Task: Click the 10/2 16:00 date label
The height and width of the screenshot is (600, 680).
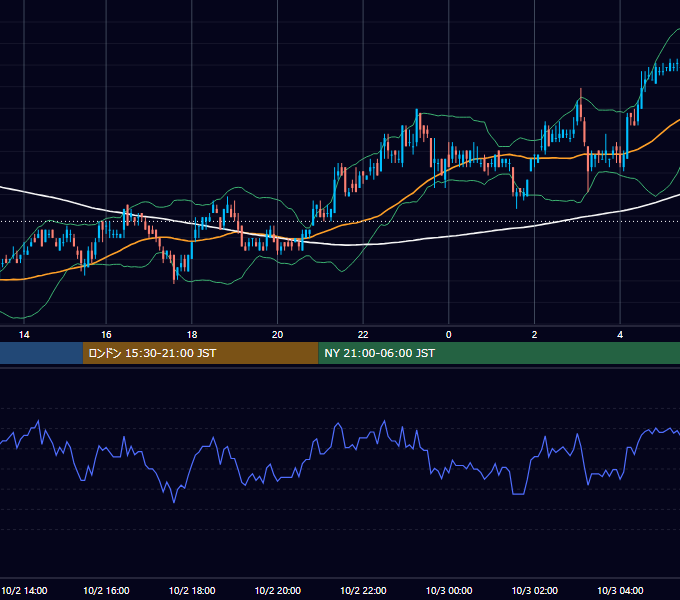Action: coord(106,591)
